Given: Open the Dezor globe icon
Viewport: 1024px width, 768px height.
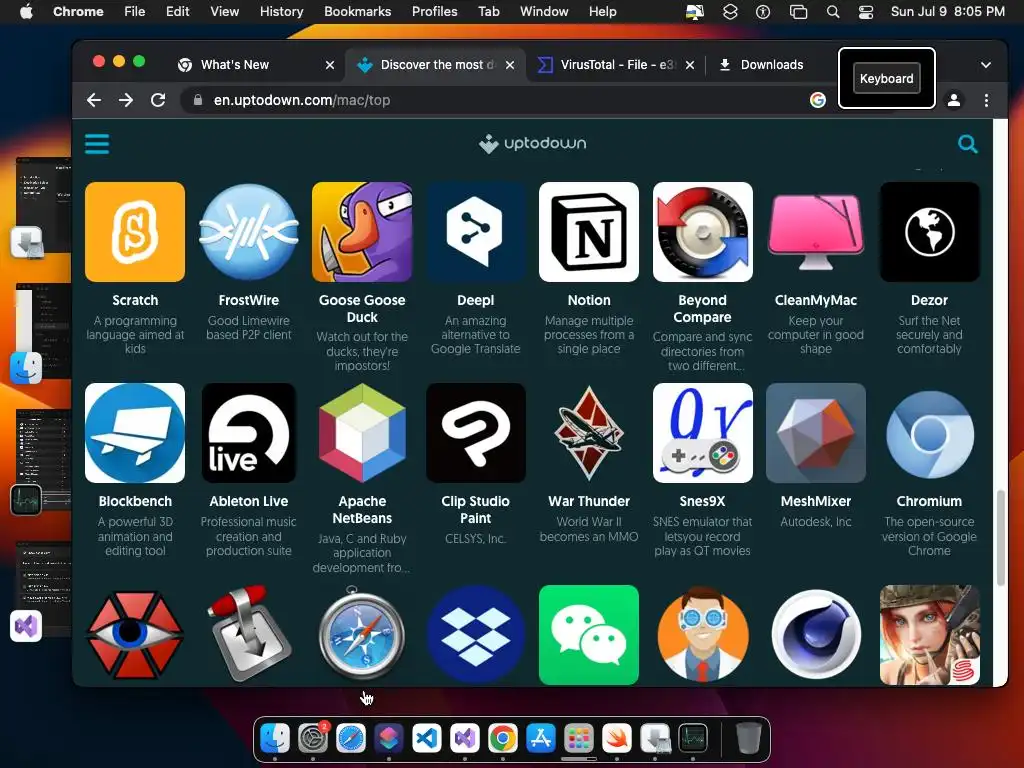Looking at the screenshot, I should tap(929, 232).
